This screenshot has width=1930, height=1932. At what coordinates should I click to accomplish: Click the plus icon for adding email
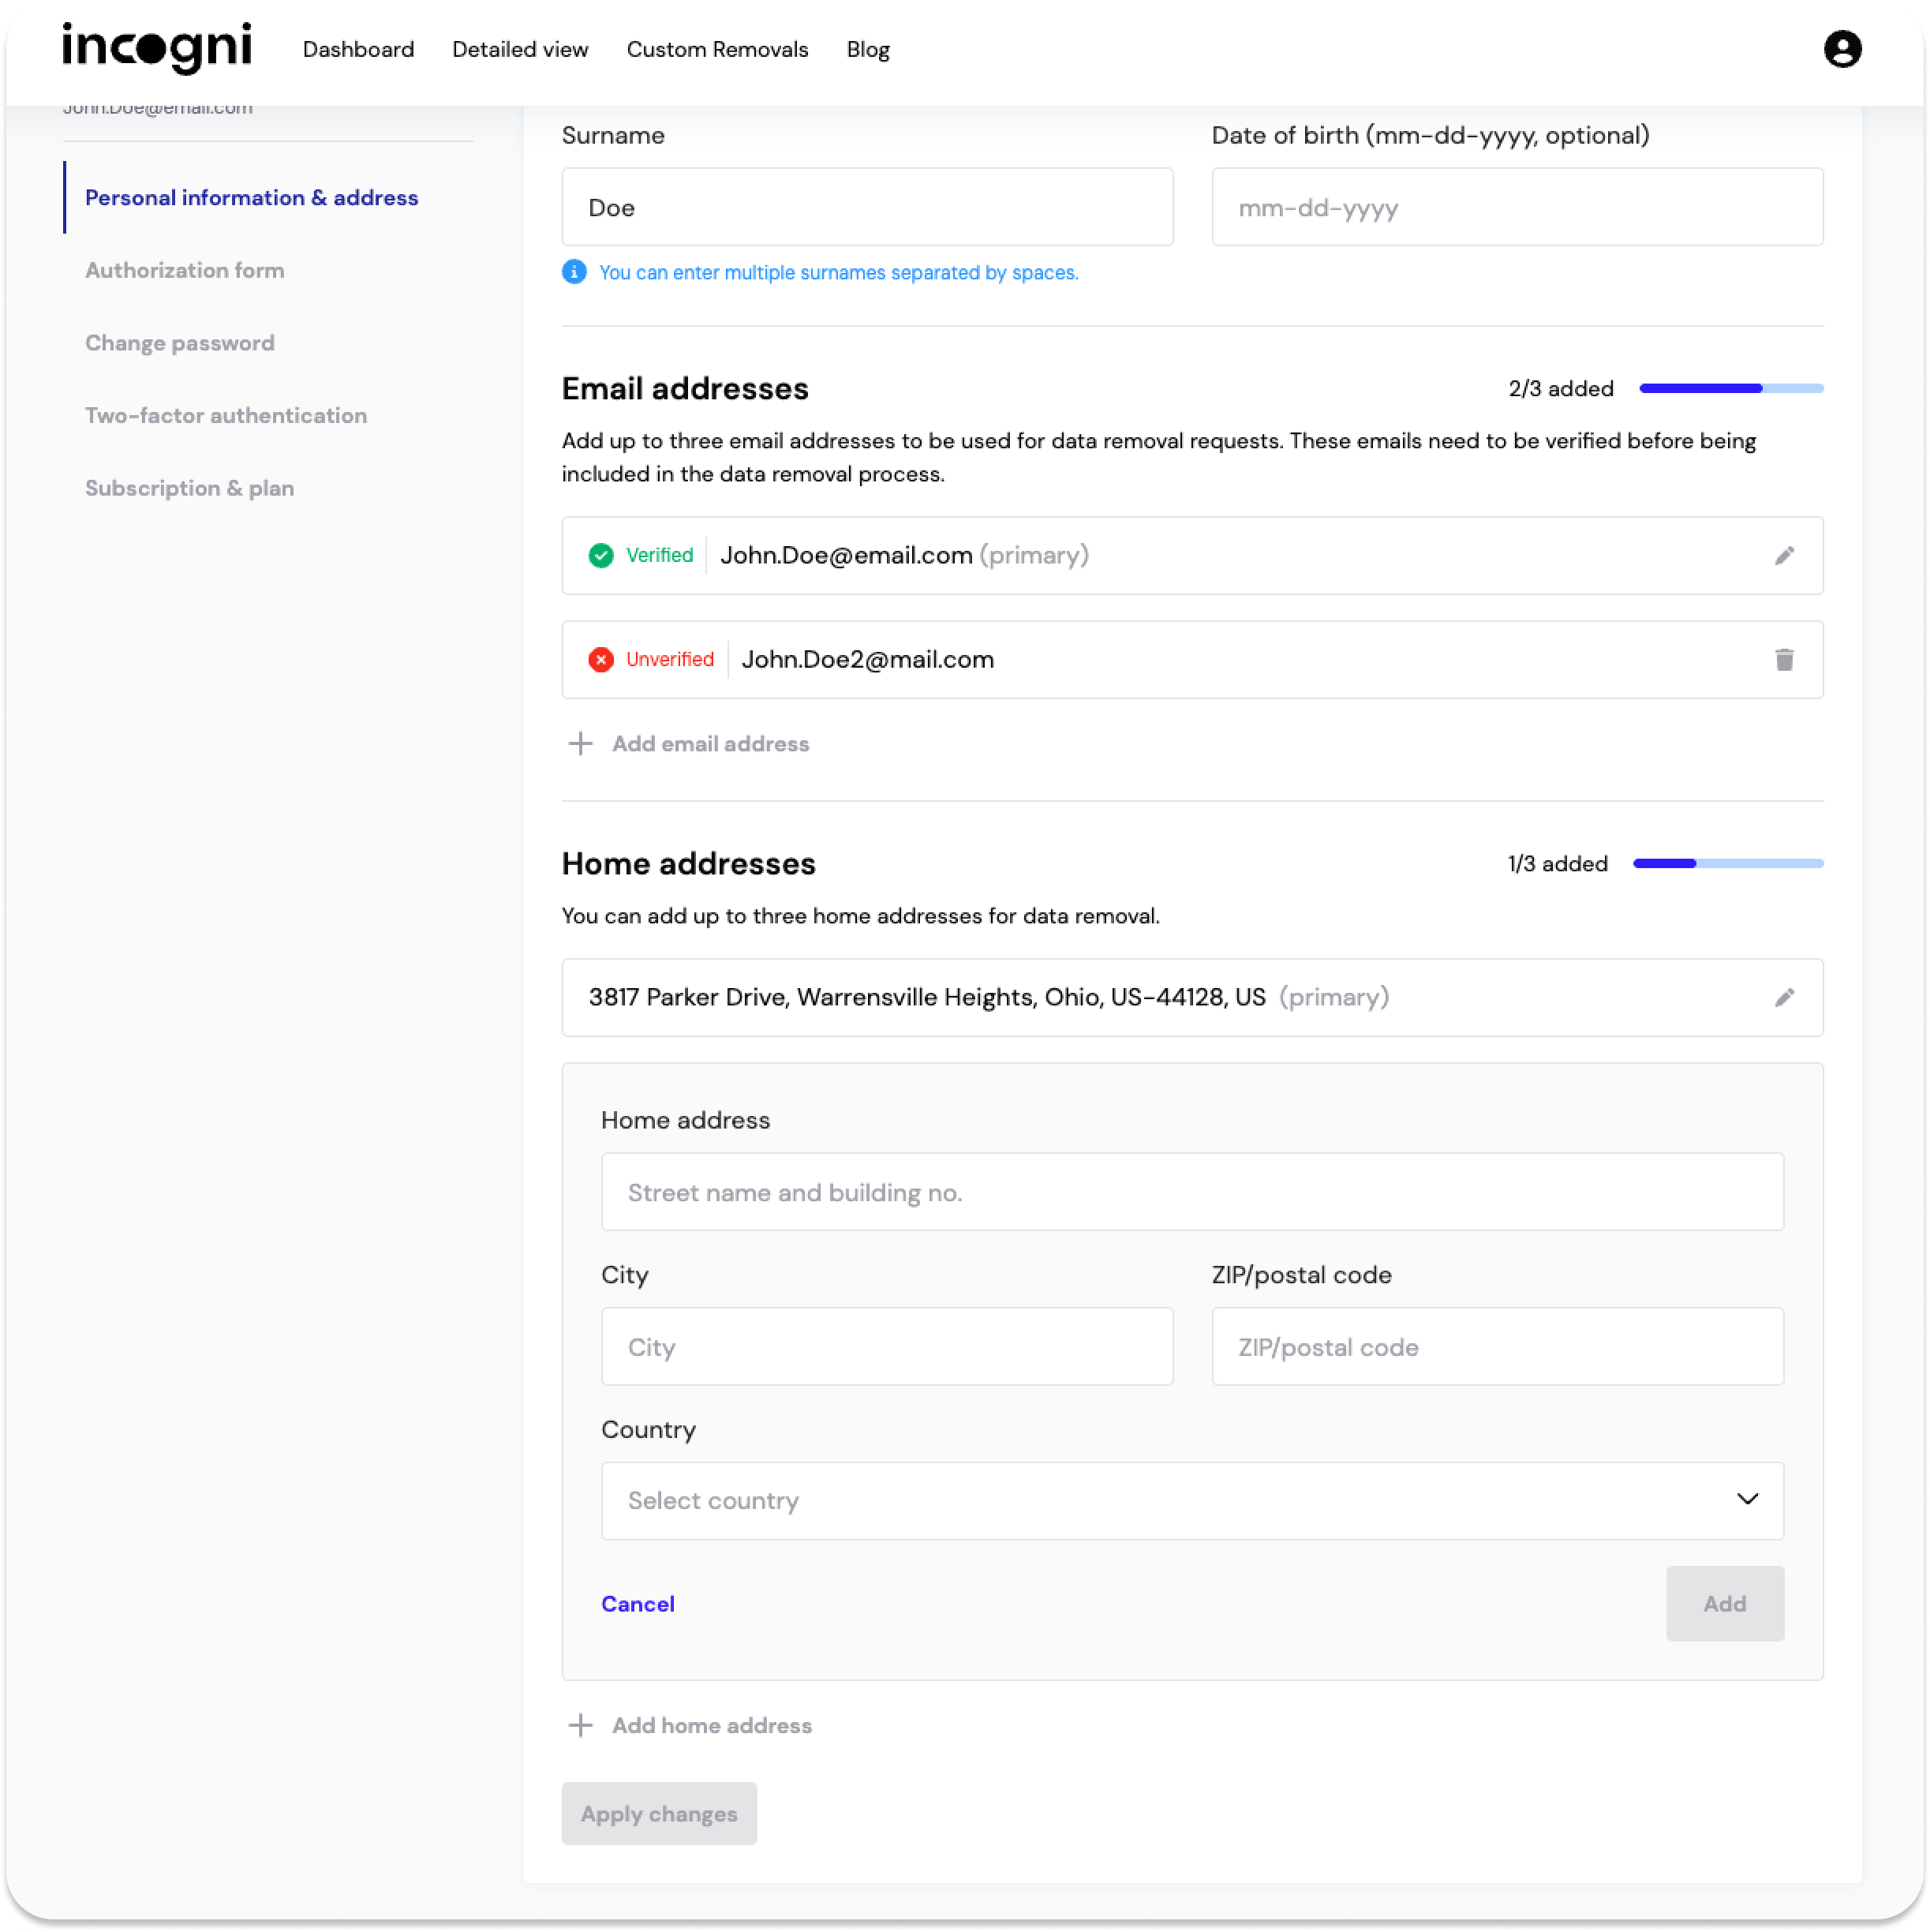[x=580, y=744]
